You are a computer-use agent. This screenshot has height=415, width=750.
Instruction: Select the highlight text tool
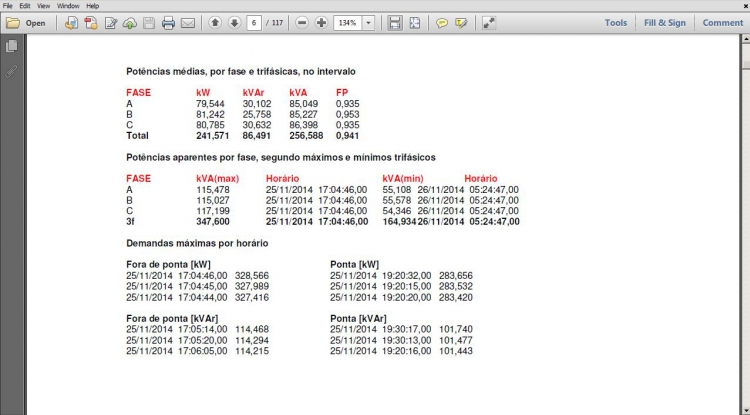pos(460,22)
